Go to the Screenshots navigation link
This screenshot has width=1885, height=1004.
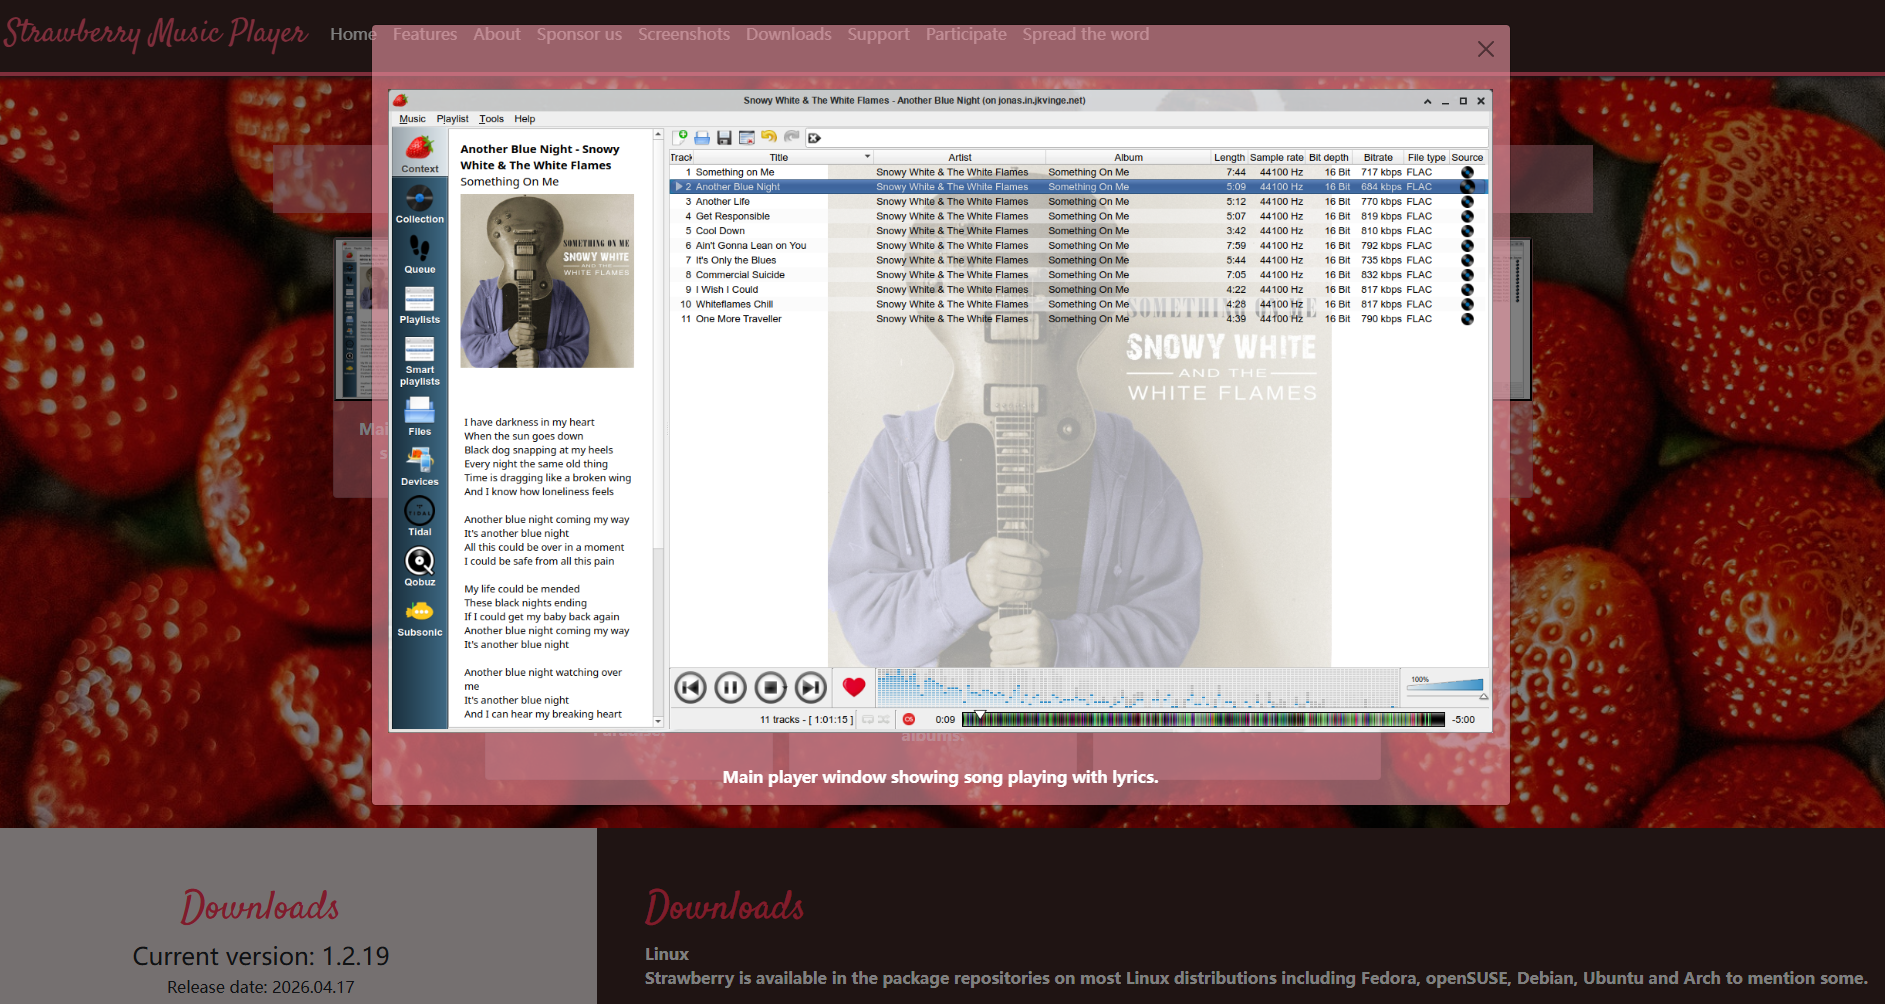[684, 34]
